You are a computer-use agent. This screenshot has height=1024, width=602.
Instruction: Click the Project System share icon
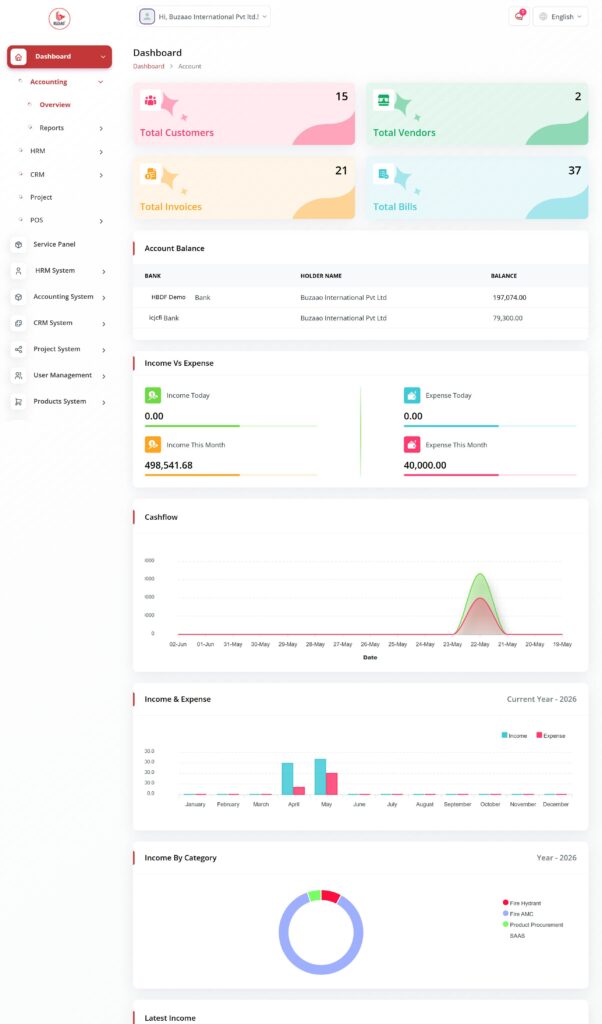(x=18, y=349)
